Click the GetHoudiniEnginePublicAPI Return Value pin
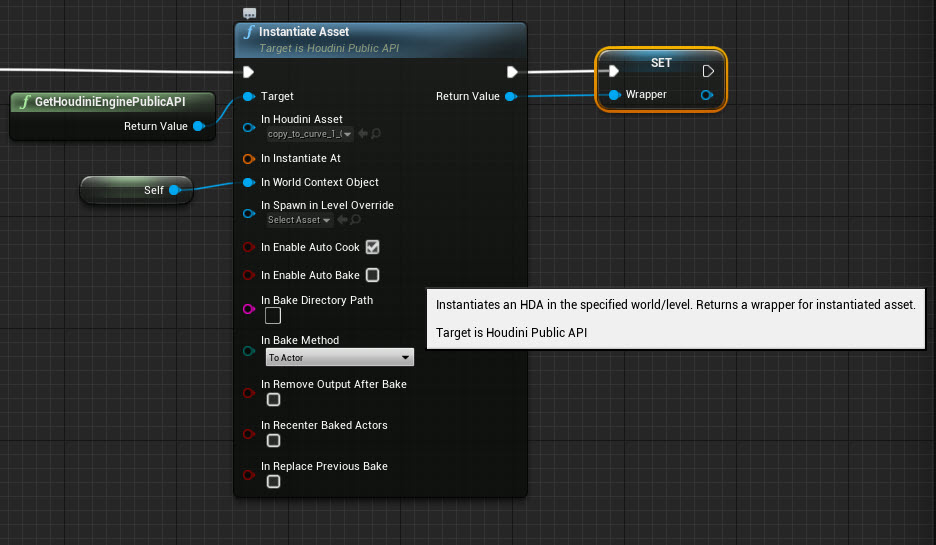 click(199, 126)
